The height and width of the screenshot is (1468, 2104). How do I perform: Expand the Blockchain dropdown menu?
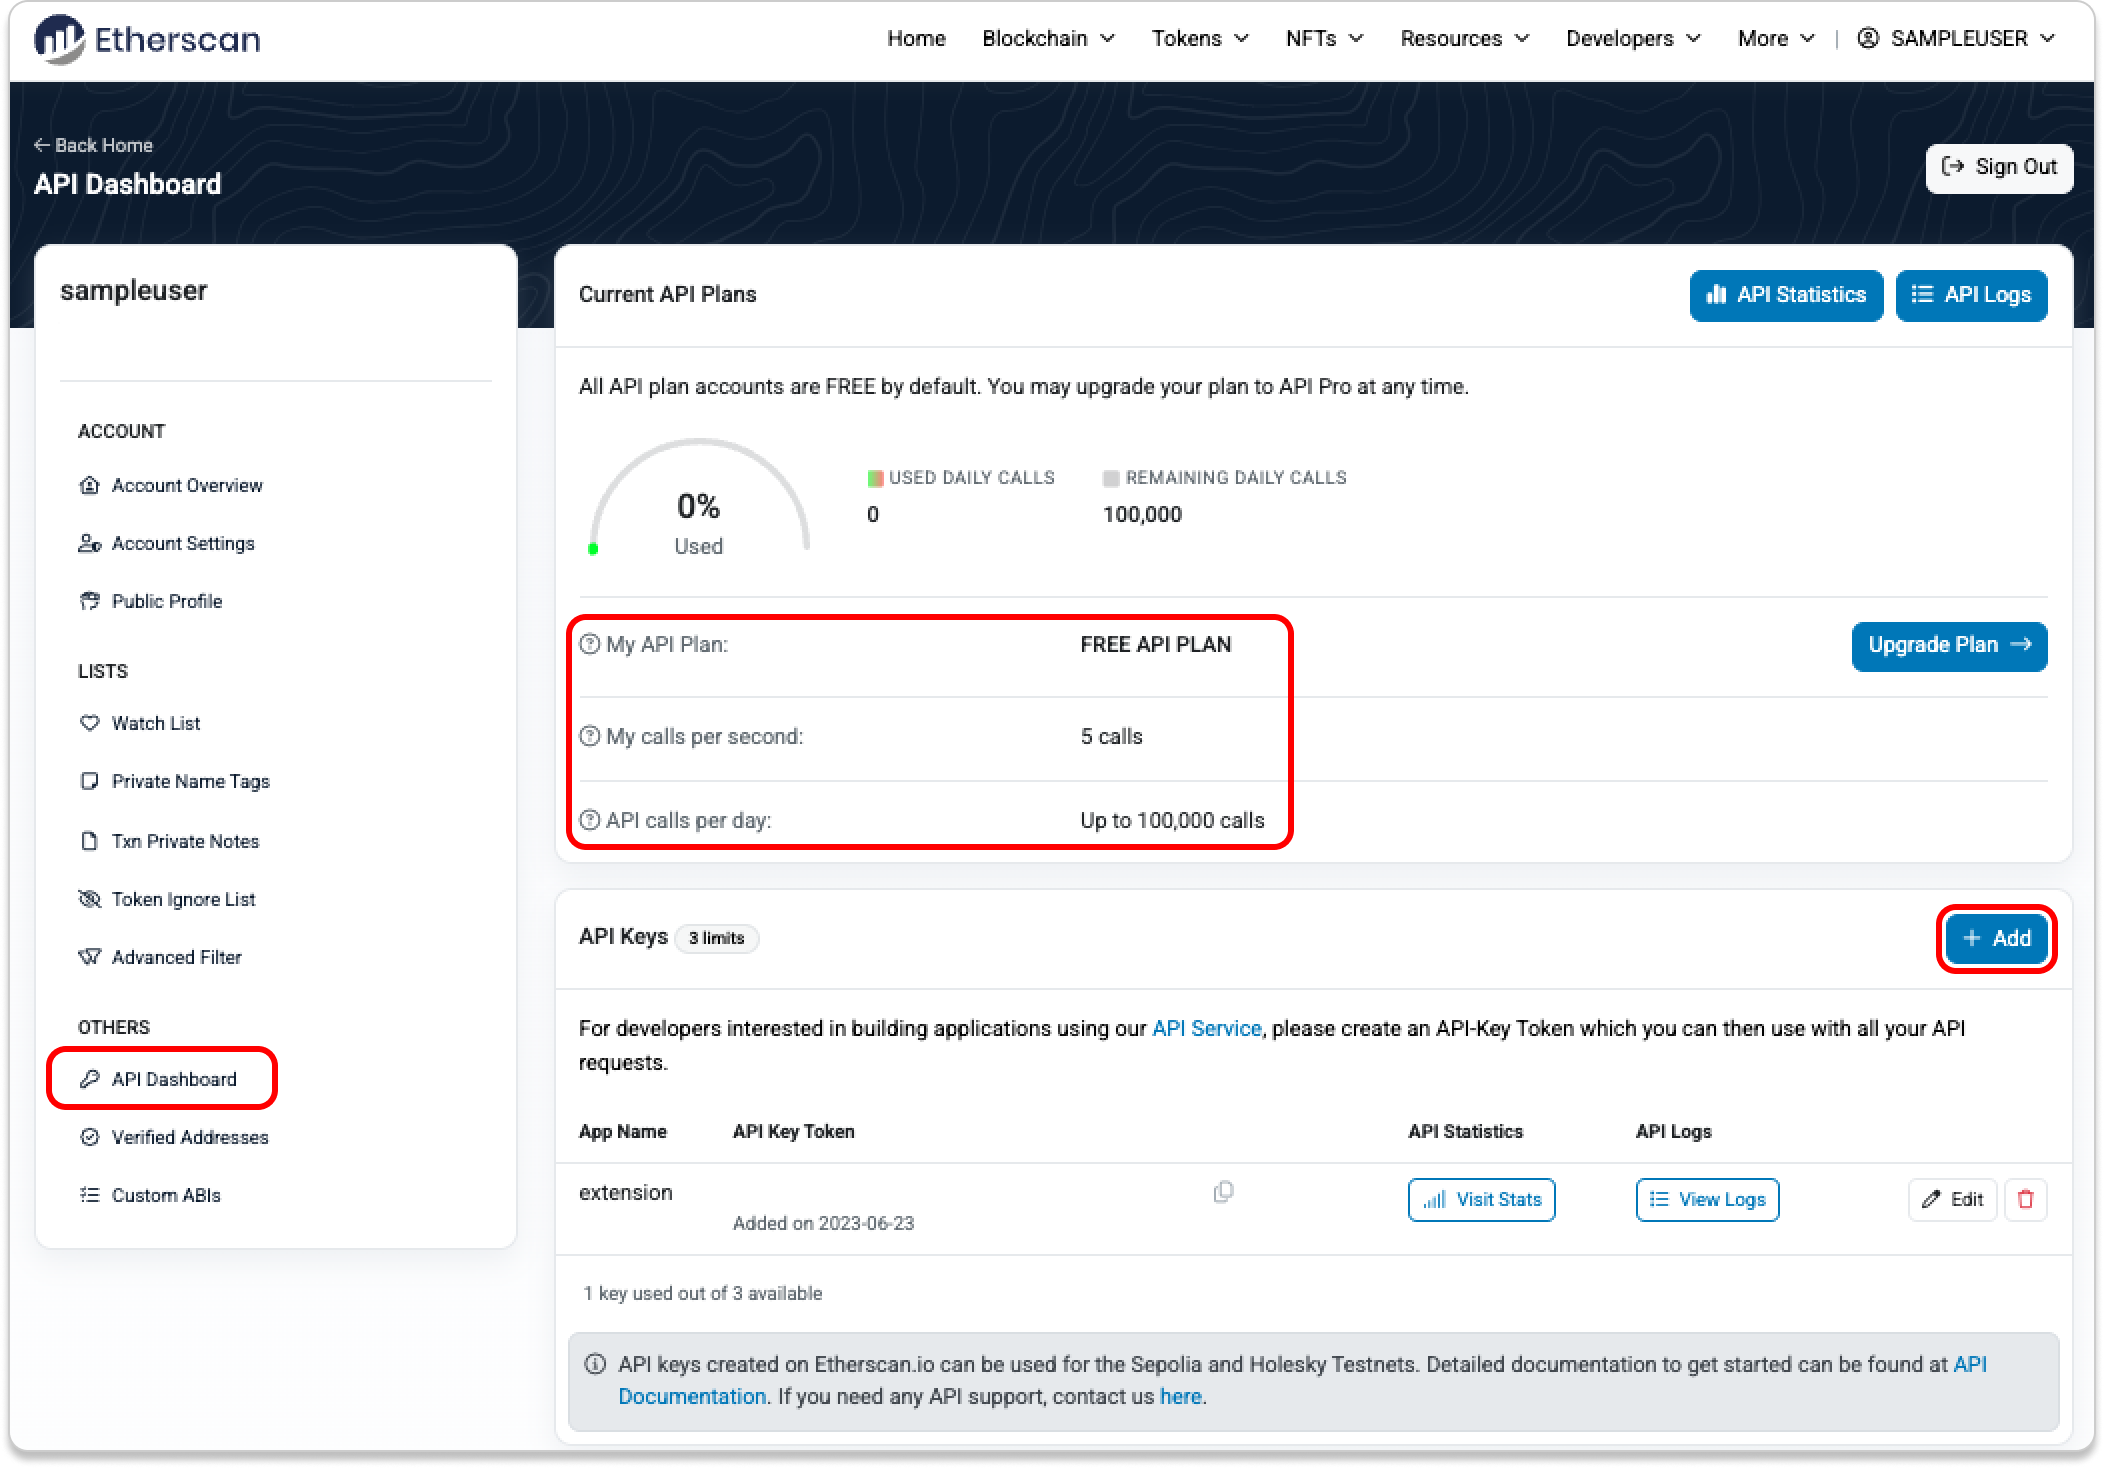click(x=1047, y=39)
